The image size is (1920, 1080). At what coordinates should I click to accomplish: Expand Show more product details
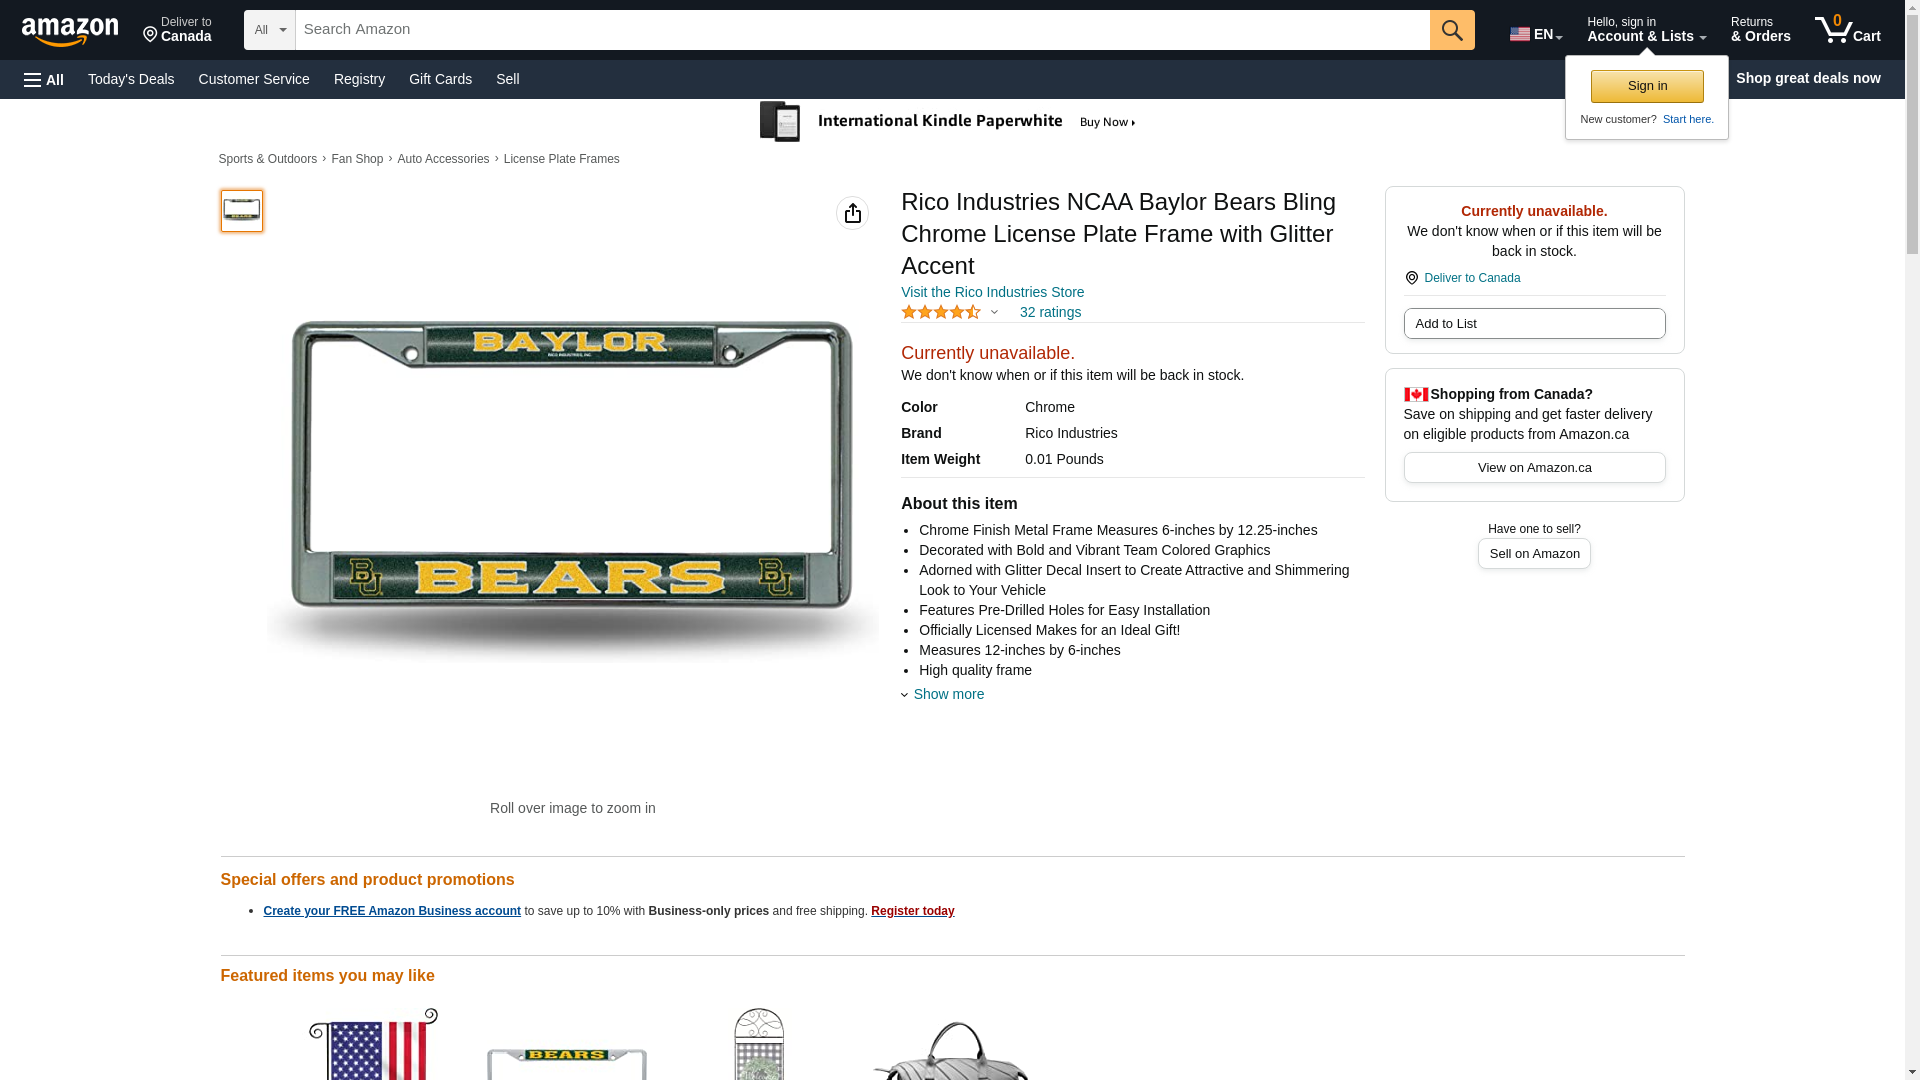tap(948, 694)
